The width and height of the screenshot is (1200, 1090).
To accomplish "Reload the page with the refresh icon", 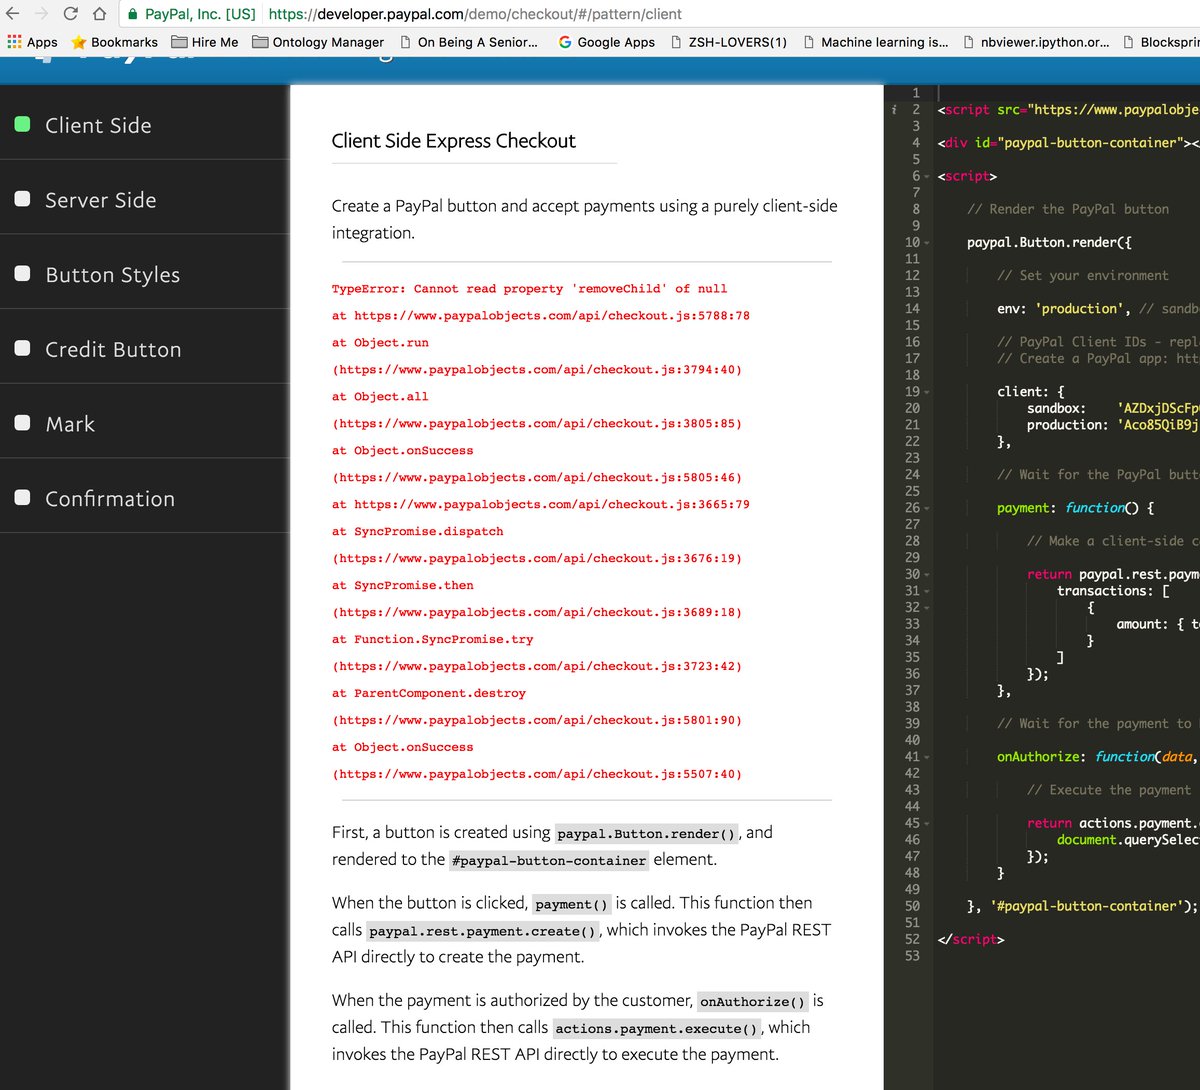I will (x=70, y=14).
